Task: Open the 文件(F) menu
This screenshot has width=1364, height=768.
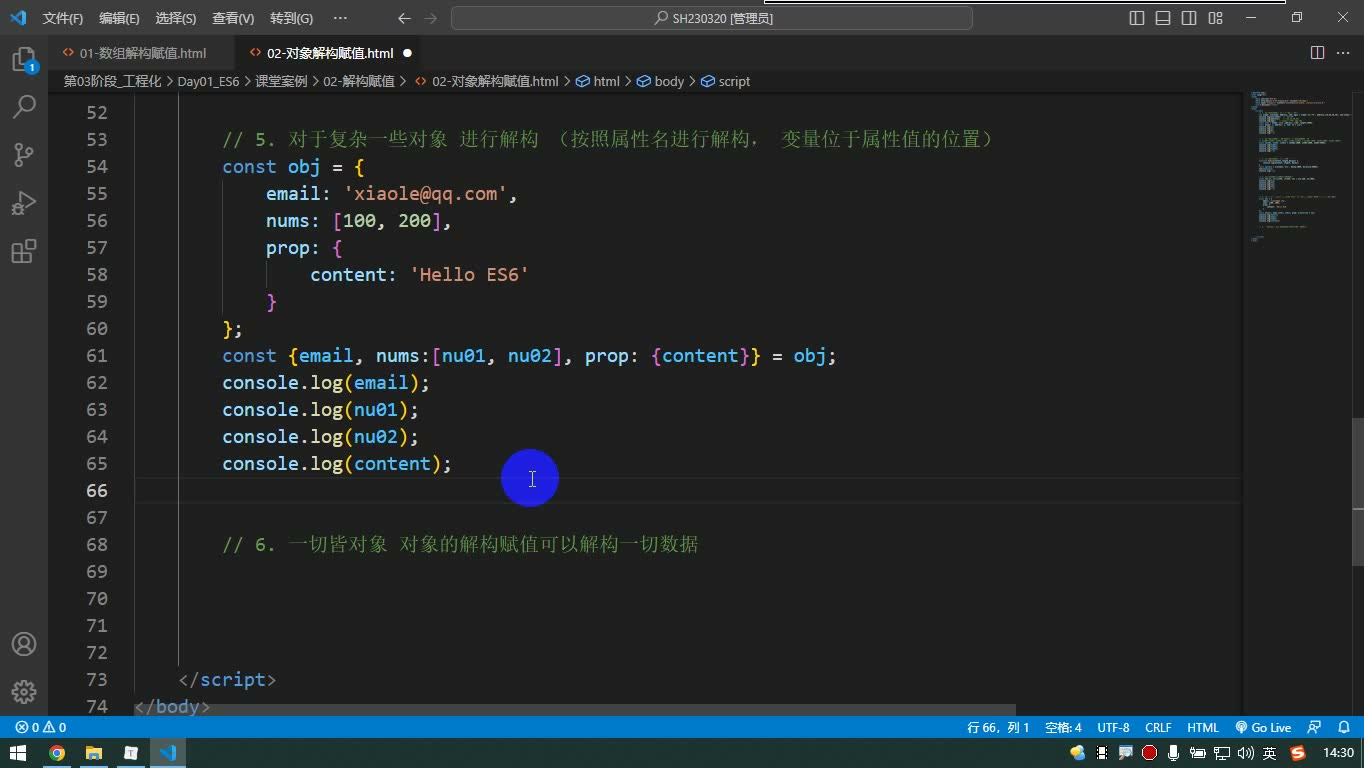Action: pos(63,18)
